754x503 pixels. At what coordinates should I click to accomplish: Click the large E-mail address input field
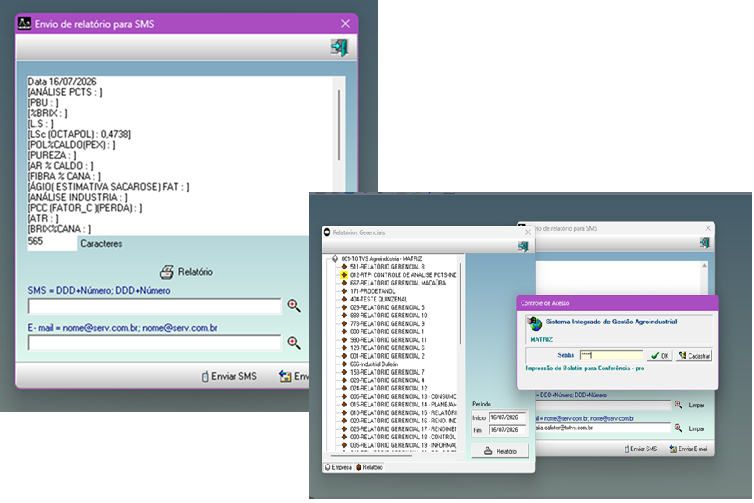pyautogui.click(x=155, y=343)
